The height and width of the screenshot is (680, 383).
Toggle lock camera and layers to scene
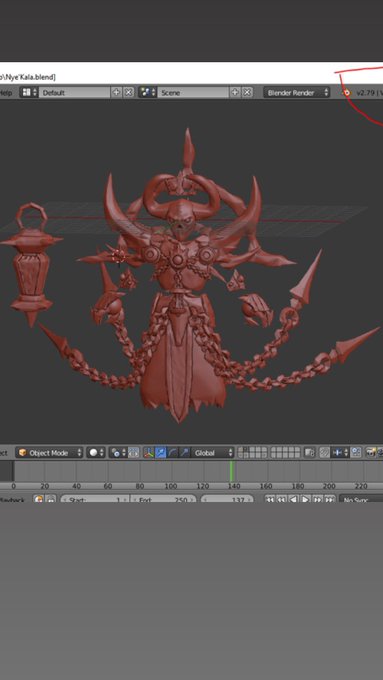point(309,453)
